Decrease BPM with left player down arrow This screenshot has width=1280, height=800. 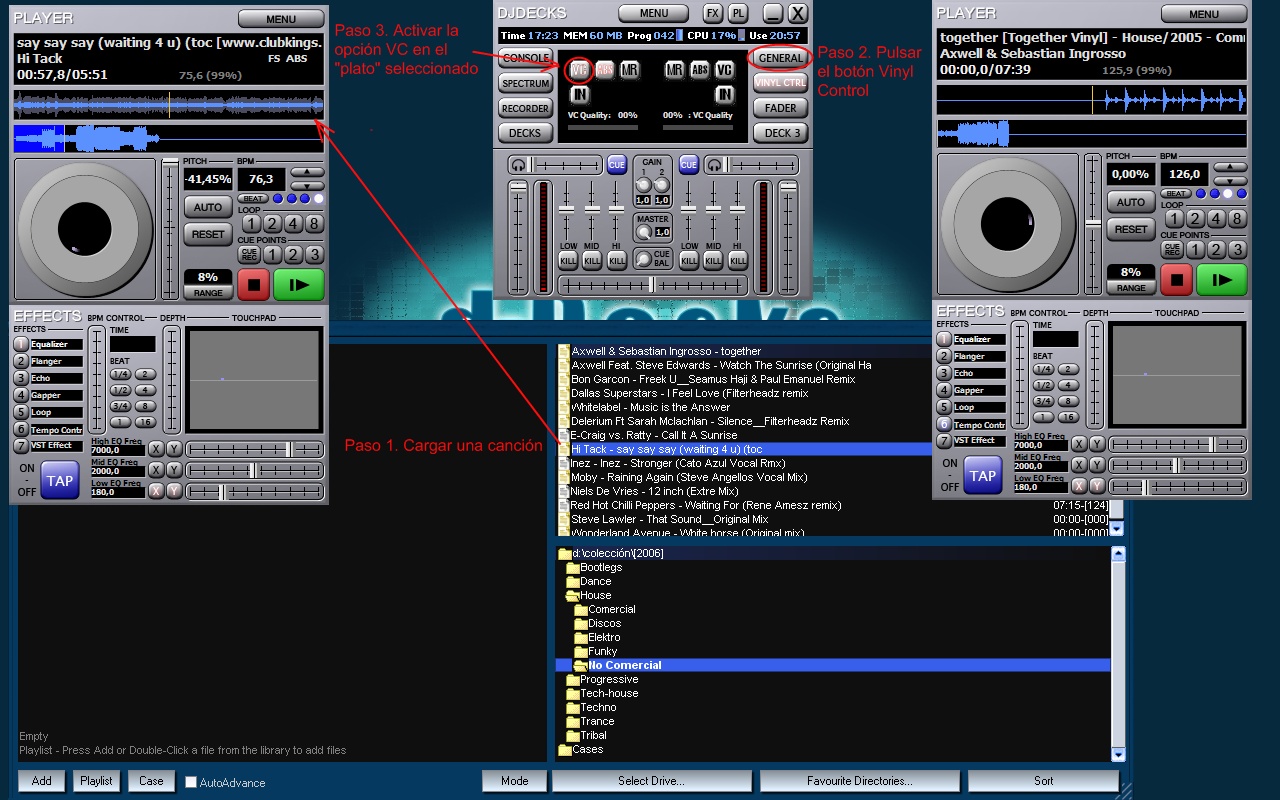click(x=308, y=184)
